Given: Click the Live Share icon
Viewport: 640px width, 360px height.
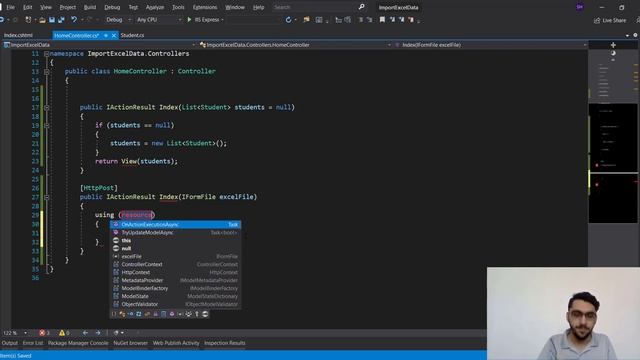Looking at the screenshot, I should 597,20.
